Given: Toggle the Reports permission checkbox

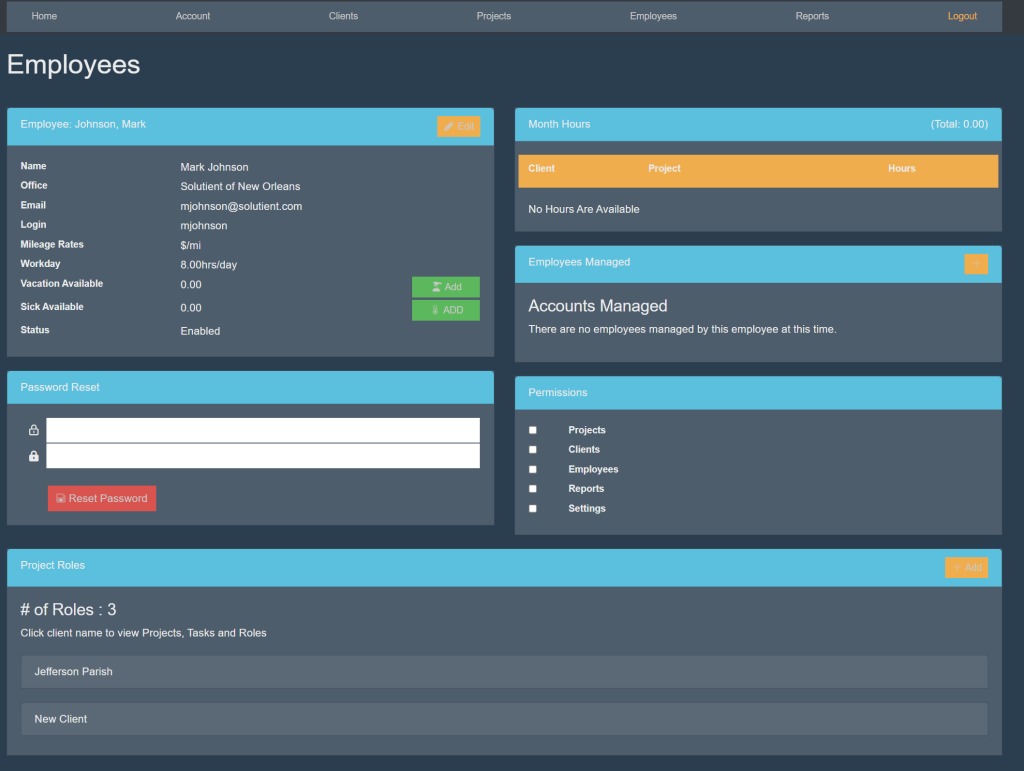Looking at the screenshot, I should (533, 489).
